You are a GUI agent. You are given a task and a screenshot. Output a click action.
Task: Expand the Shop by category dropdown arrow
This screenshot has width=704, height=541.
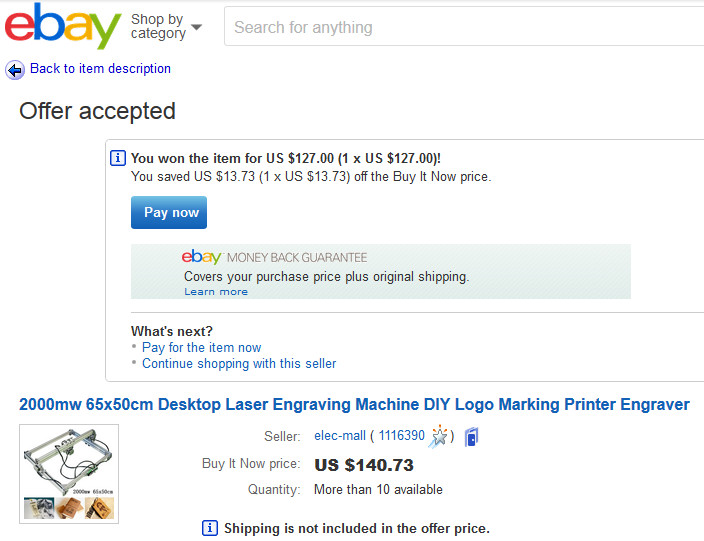[196, 27]
